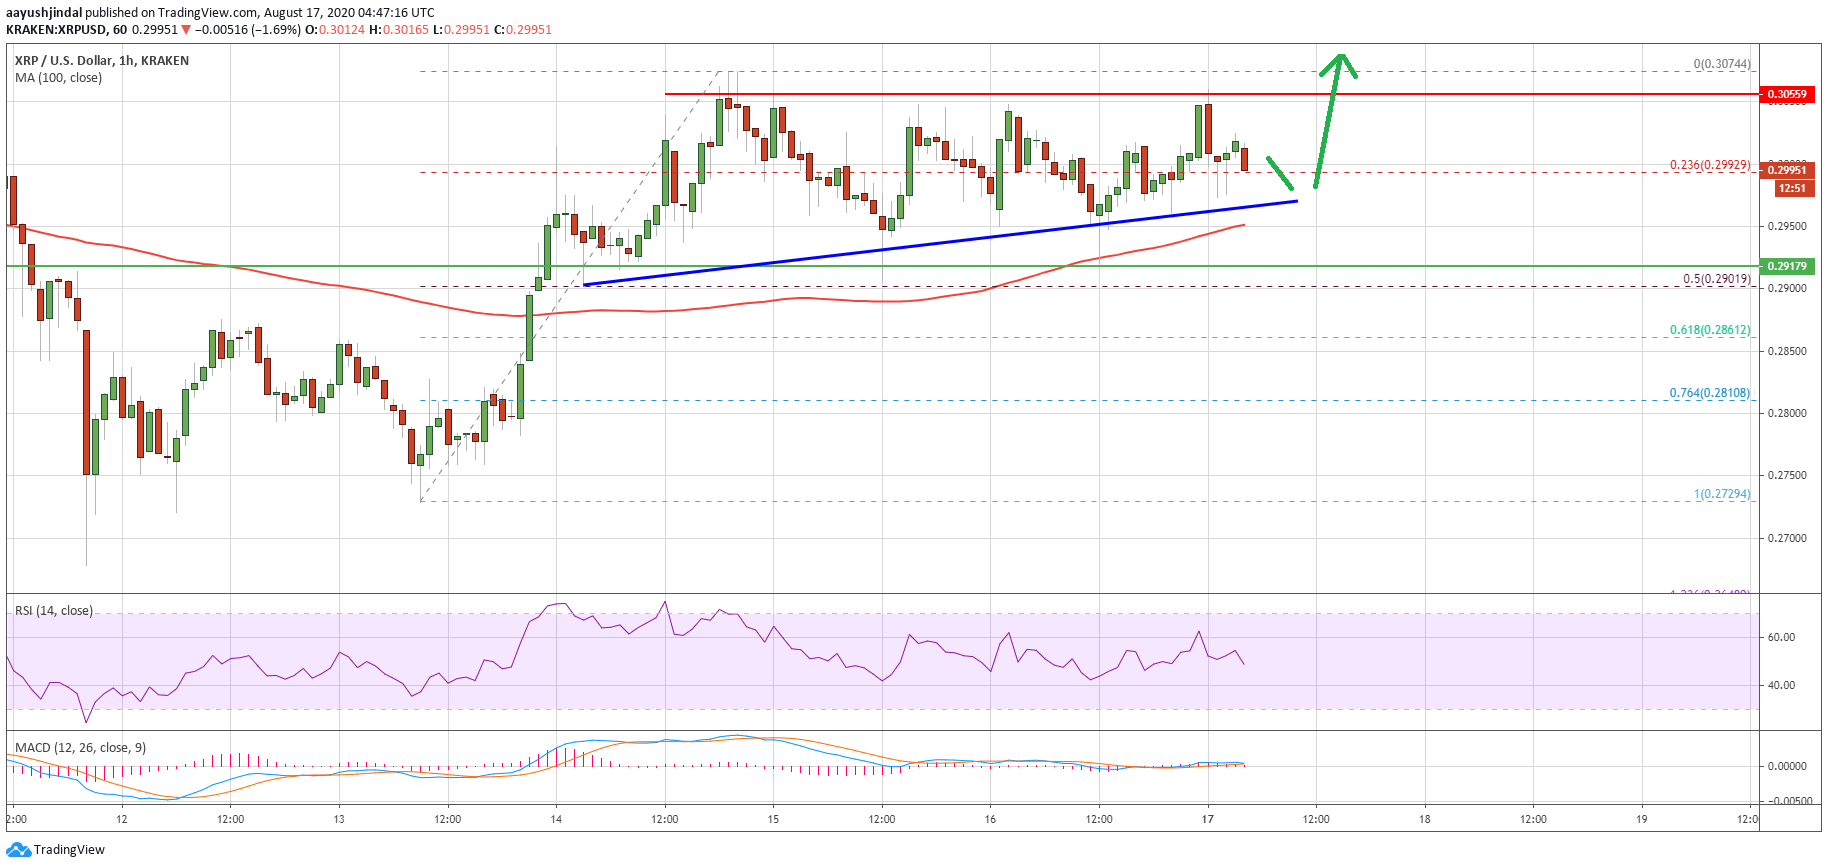Image resolution: width=1828 pixels, height=868 pixels.
Task: Click the RSI 40.00 axis value
Action: click(1781, 685)
